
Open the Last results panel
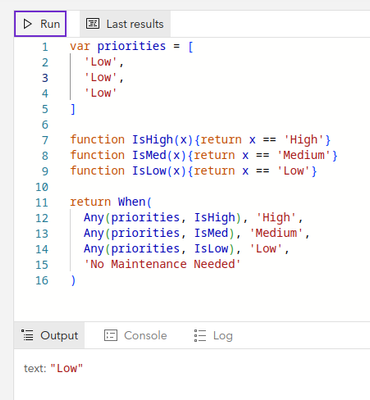coord(125,24)
